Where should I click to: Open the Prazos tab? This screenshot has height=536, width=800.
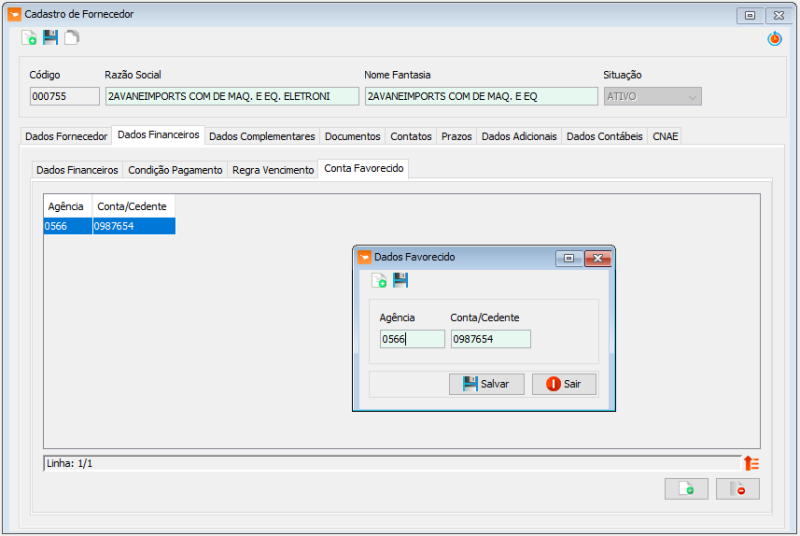(456, 136)
